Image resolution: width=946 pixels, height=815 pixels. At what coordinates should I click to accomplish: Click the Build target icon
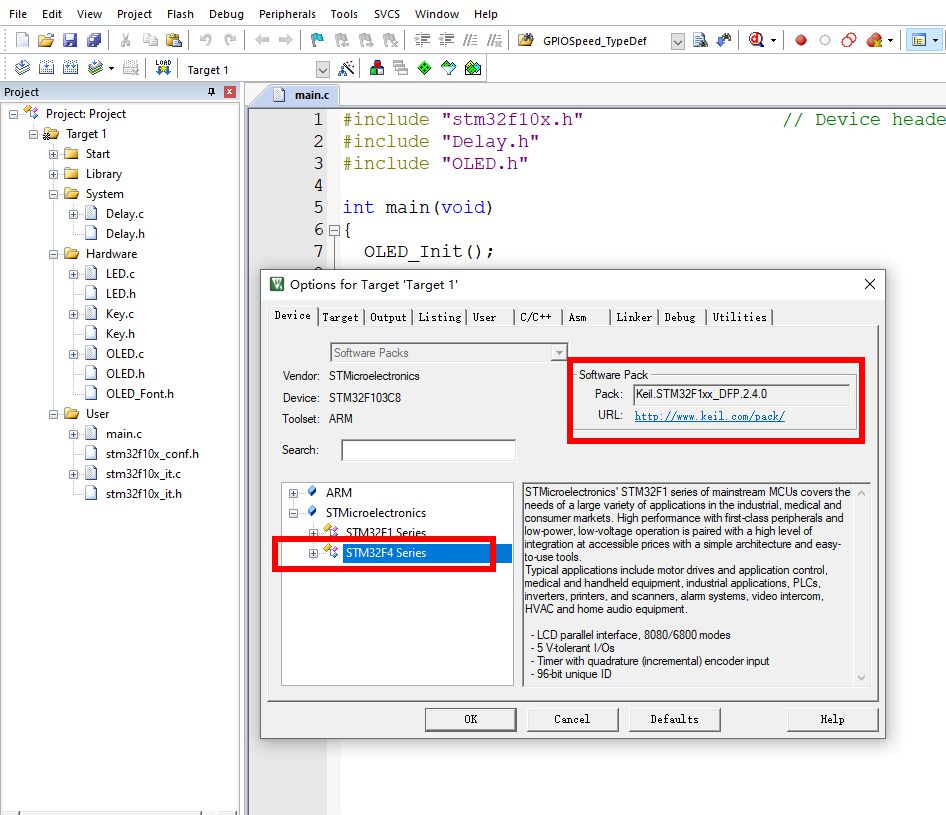pyautogui.click(x=46, y=68)
